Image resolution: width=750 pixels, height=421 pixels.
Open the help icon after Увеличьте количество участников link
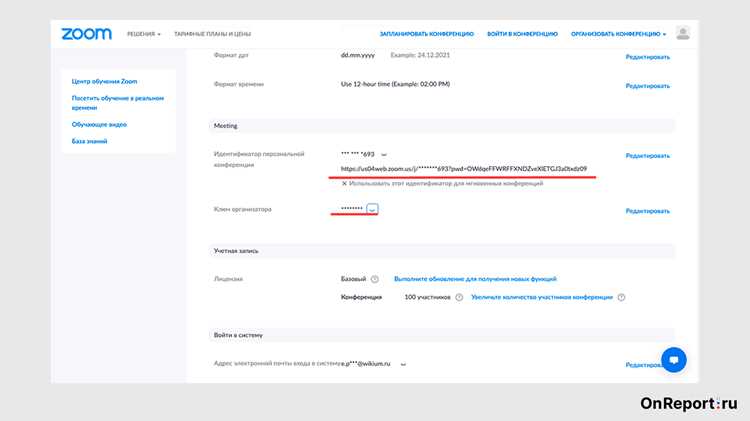(621, 297)
